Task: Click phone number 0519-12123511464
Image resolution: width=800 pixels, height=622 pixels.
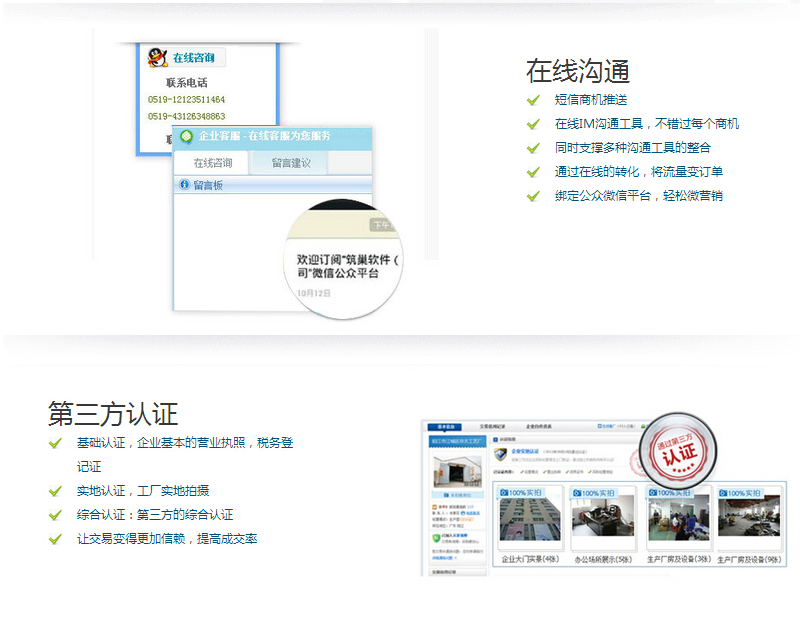Action: (186, 100)
